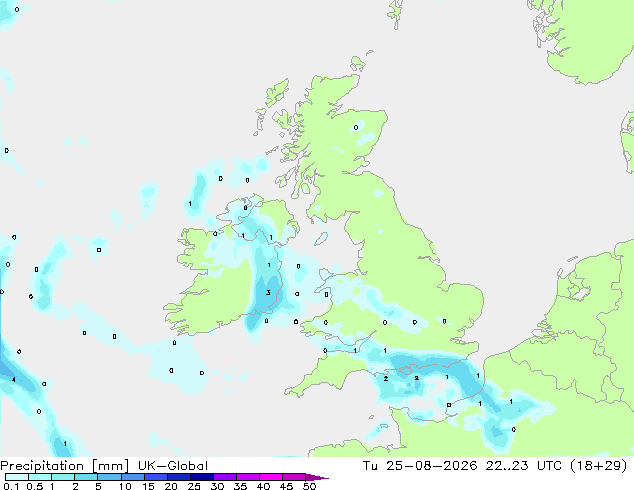Click the 10–15 mm blue legend swatch
Viewport: 634px width, 490px height.
[133, 477]
